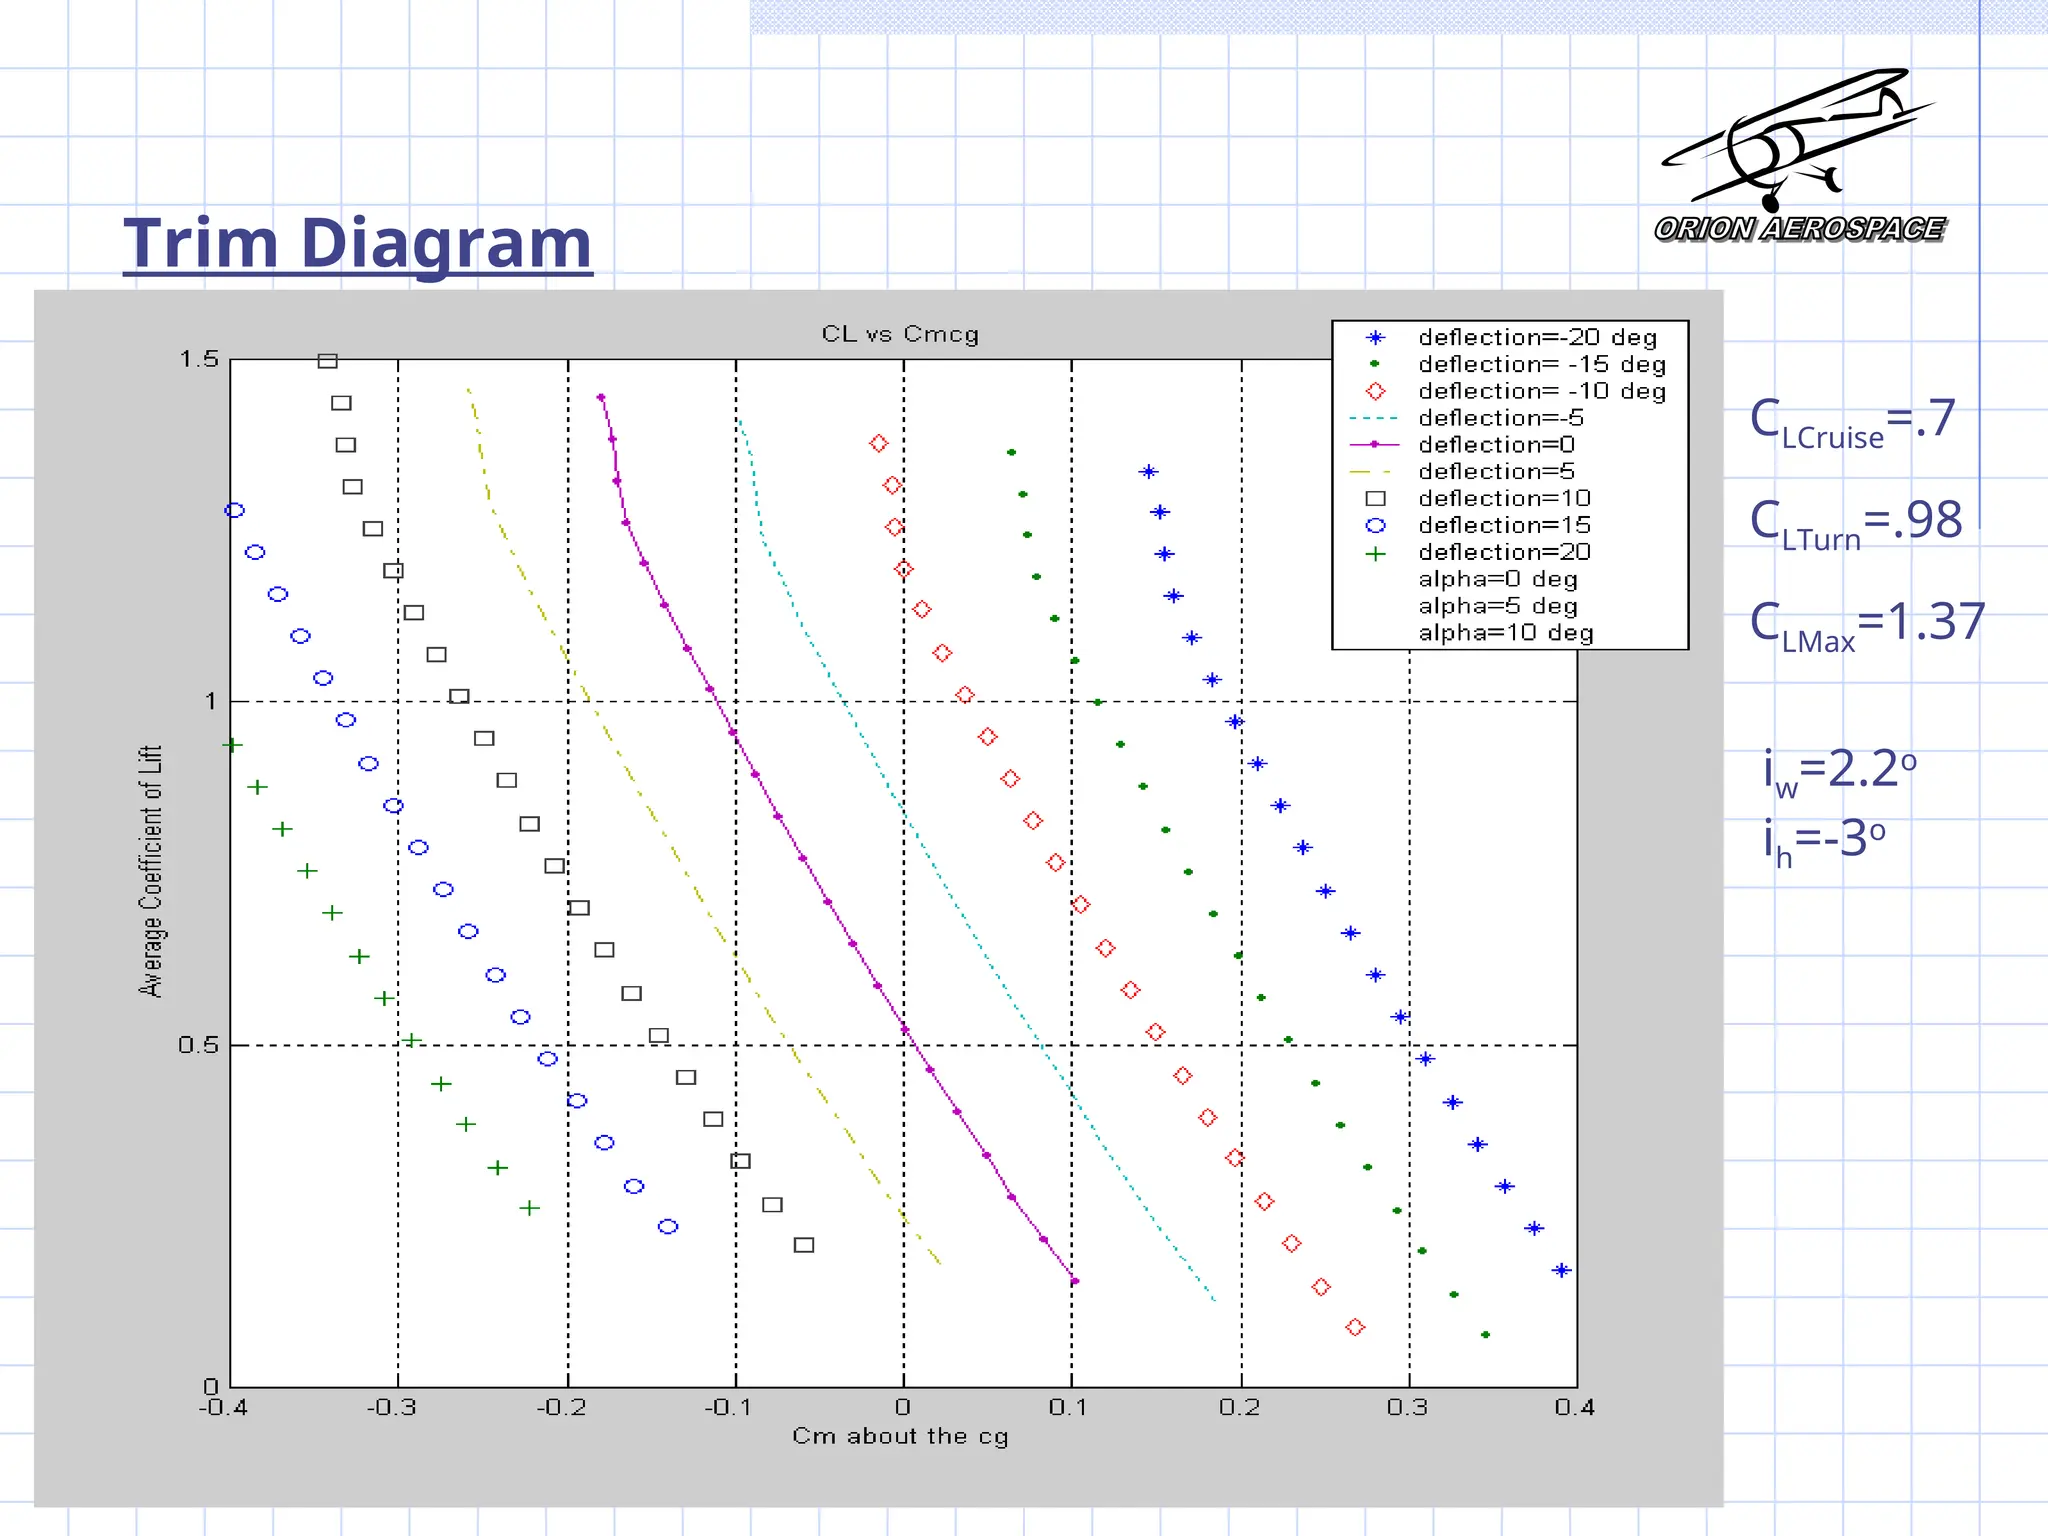The width and height of the screenshot is (2048, 1536).
Task: Click the CLTurn=.98 text
Action: pyautogui.click(x=1855, y=523)
